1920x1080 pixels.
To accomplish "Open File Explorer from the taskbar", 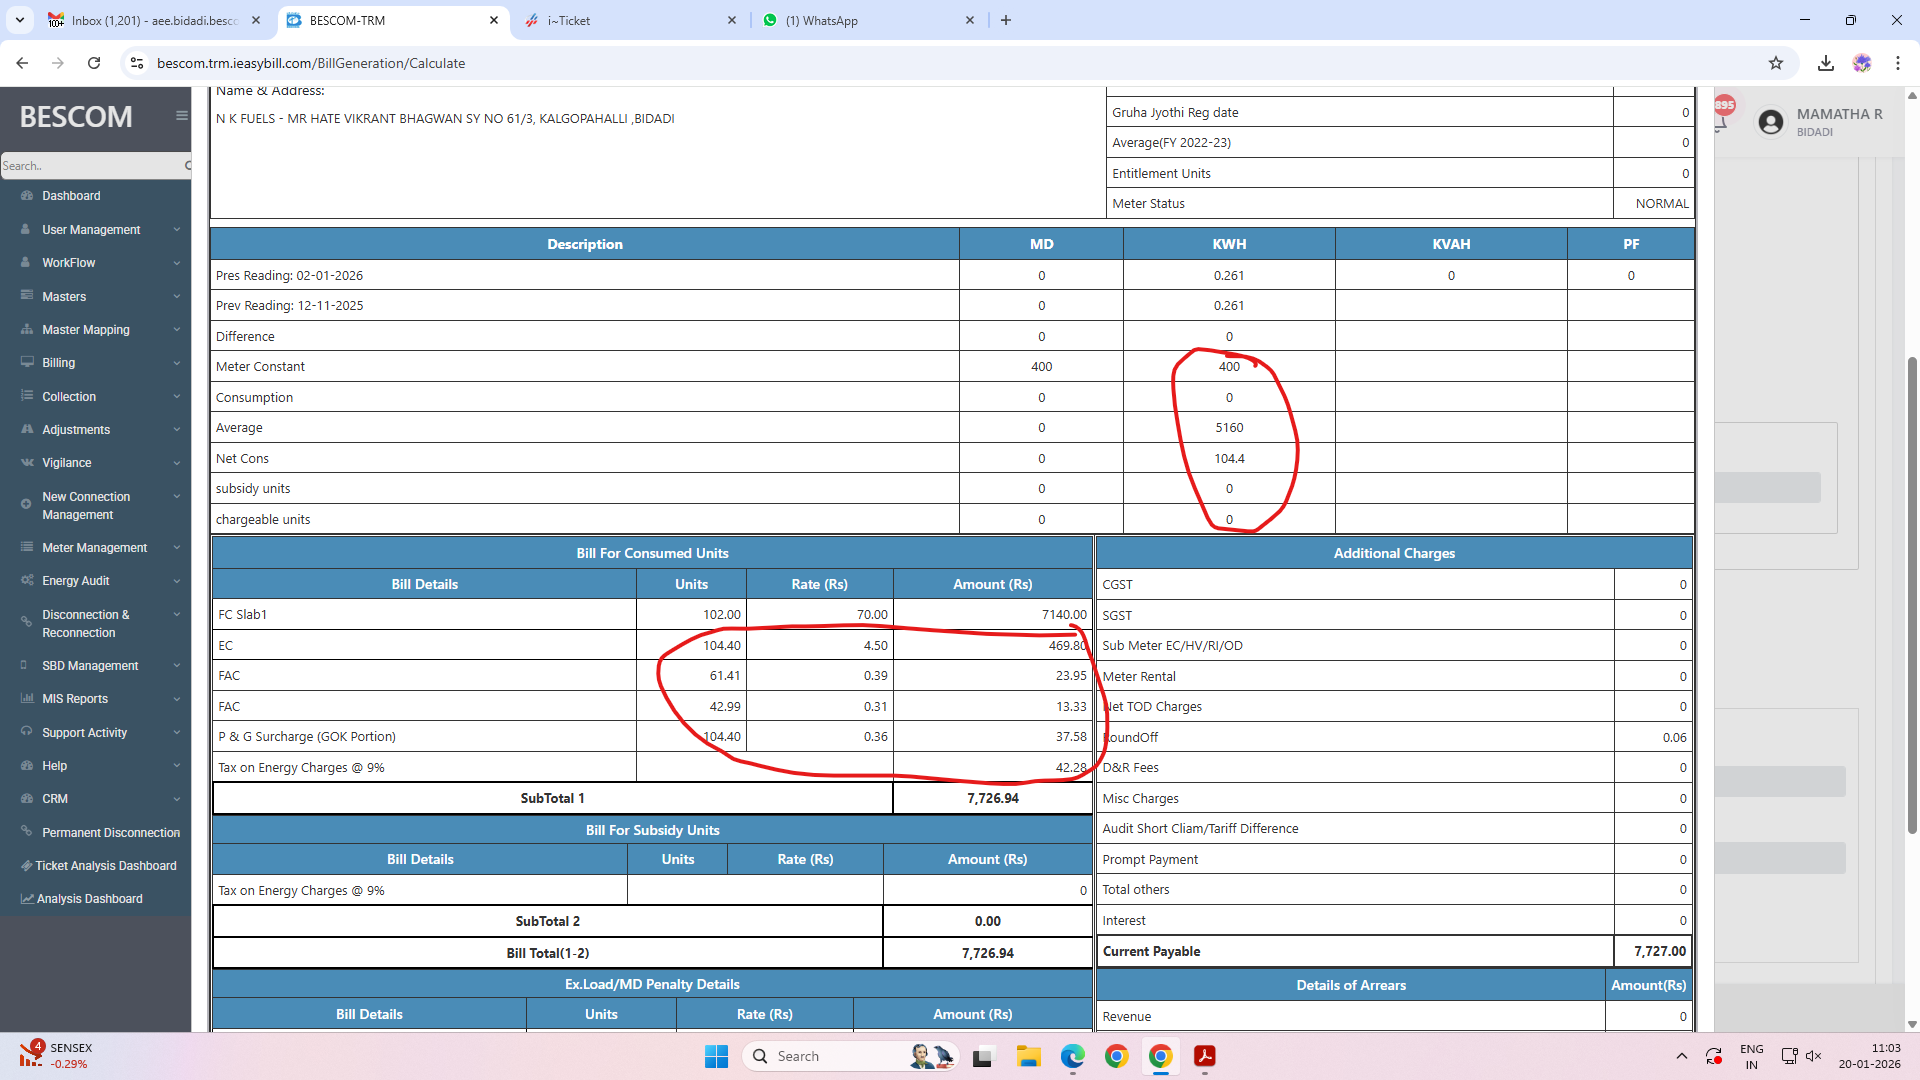I will pos(1028,1056).
